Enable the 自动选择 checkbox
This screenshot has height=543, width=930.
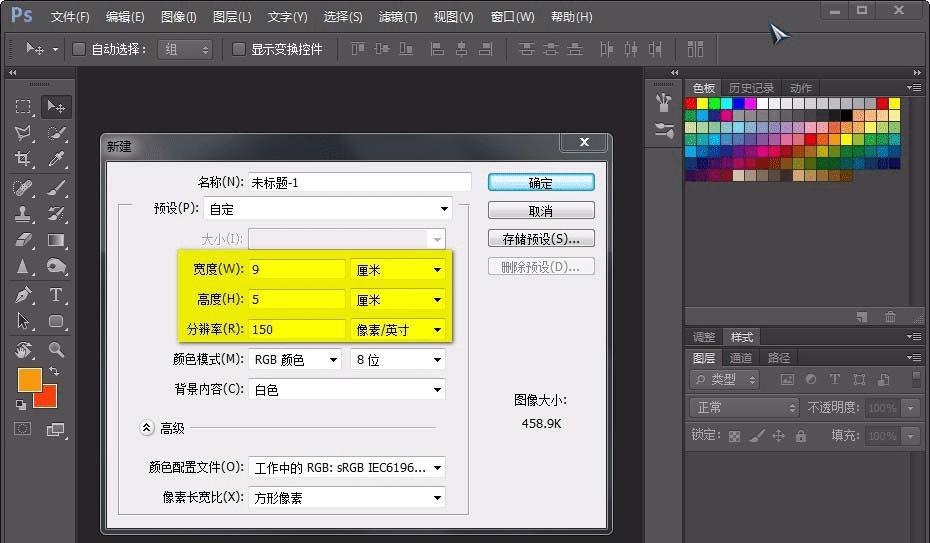pos(81,49)
